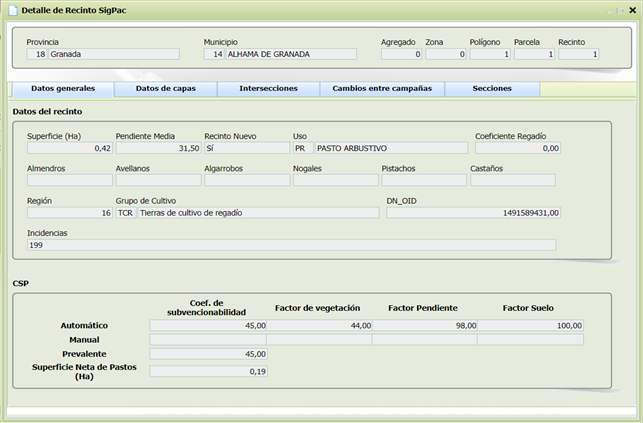Maximize the Detalle de Recinto window

(621, 9)
